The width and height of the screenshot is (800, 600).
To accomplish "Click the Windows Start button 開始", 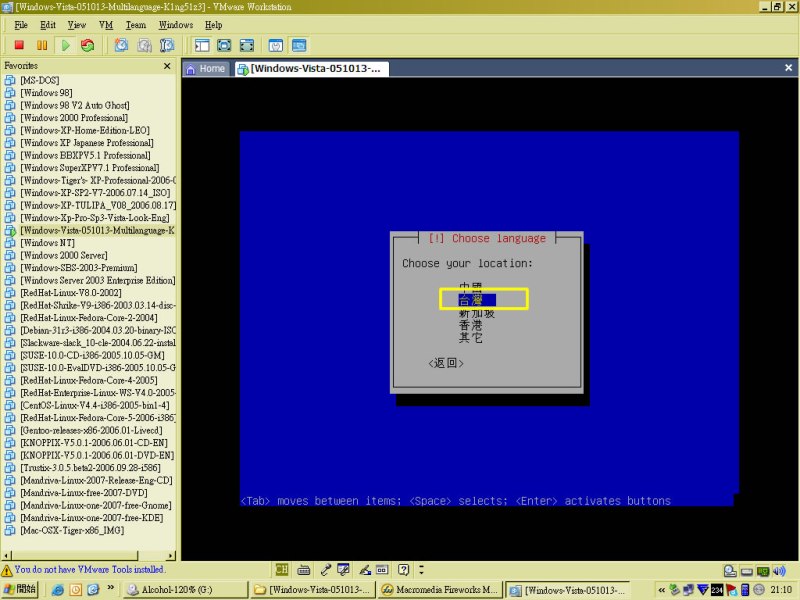I will click(20, 589).
